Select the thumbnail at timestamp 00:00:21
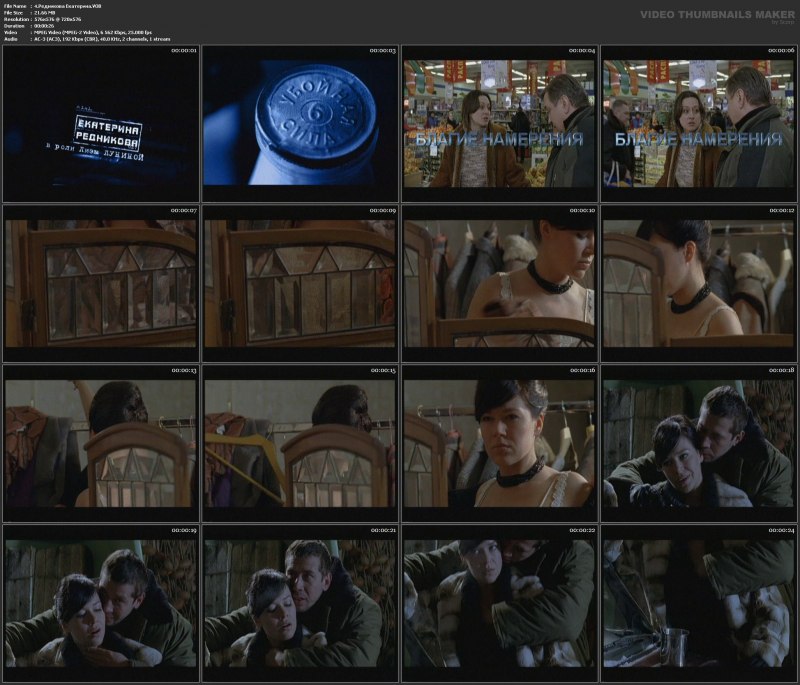Image resolution: width=800 pixels, height=685 pixels. point(301,602)
